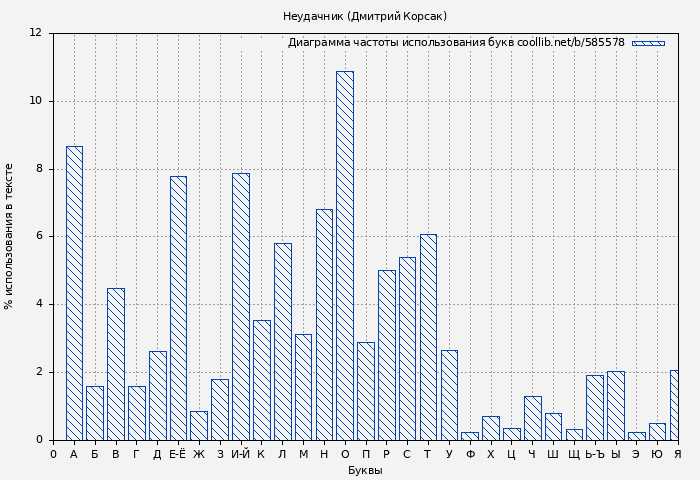Click the y-axis title % использования в тексте
This screenshot has width=700, height=480.
click(10, 236)
